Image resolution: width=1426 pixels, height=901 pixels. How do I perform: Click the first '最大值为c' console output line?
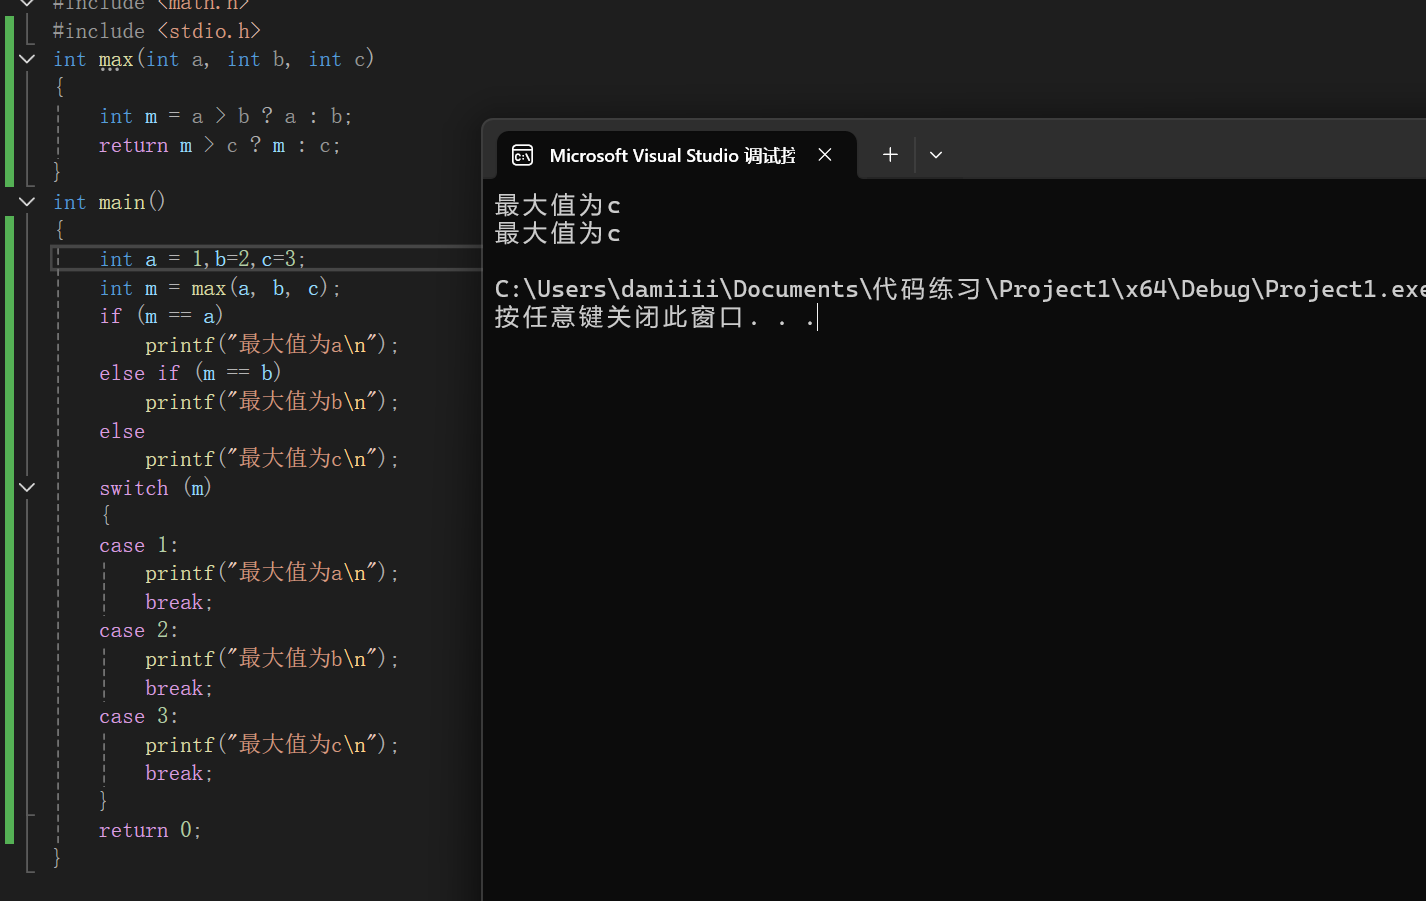(x=558, y=205)
